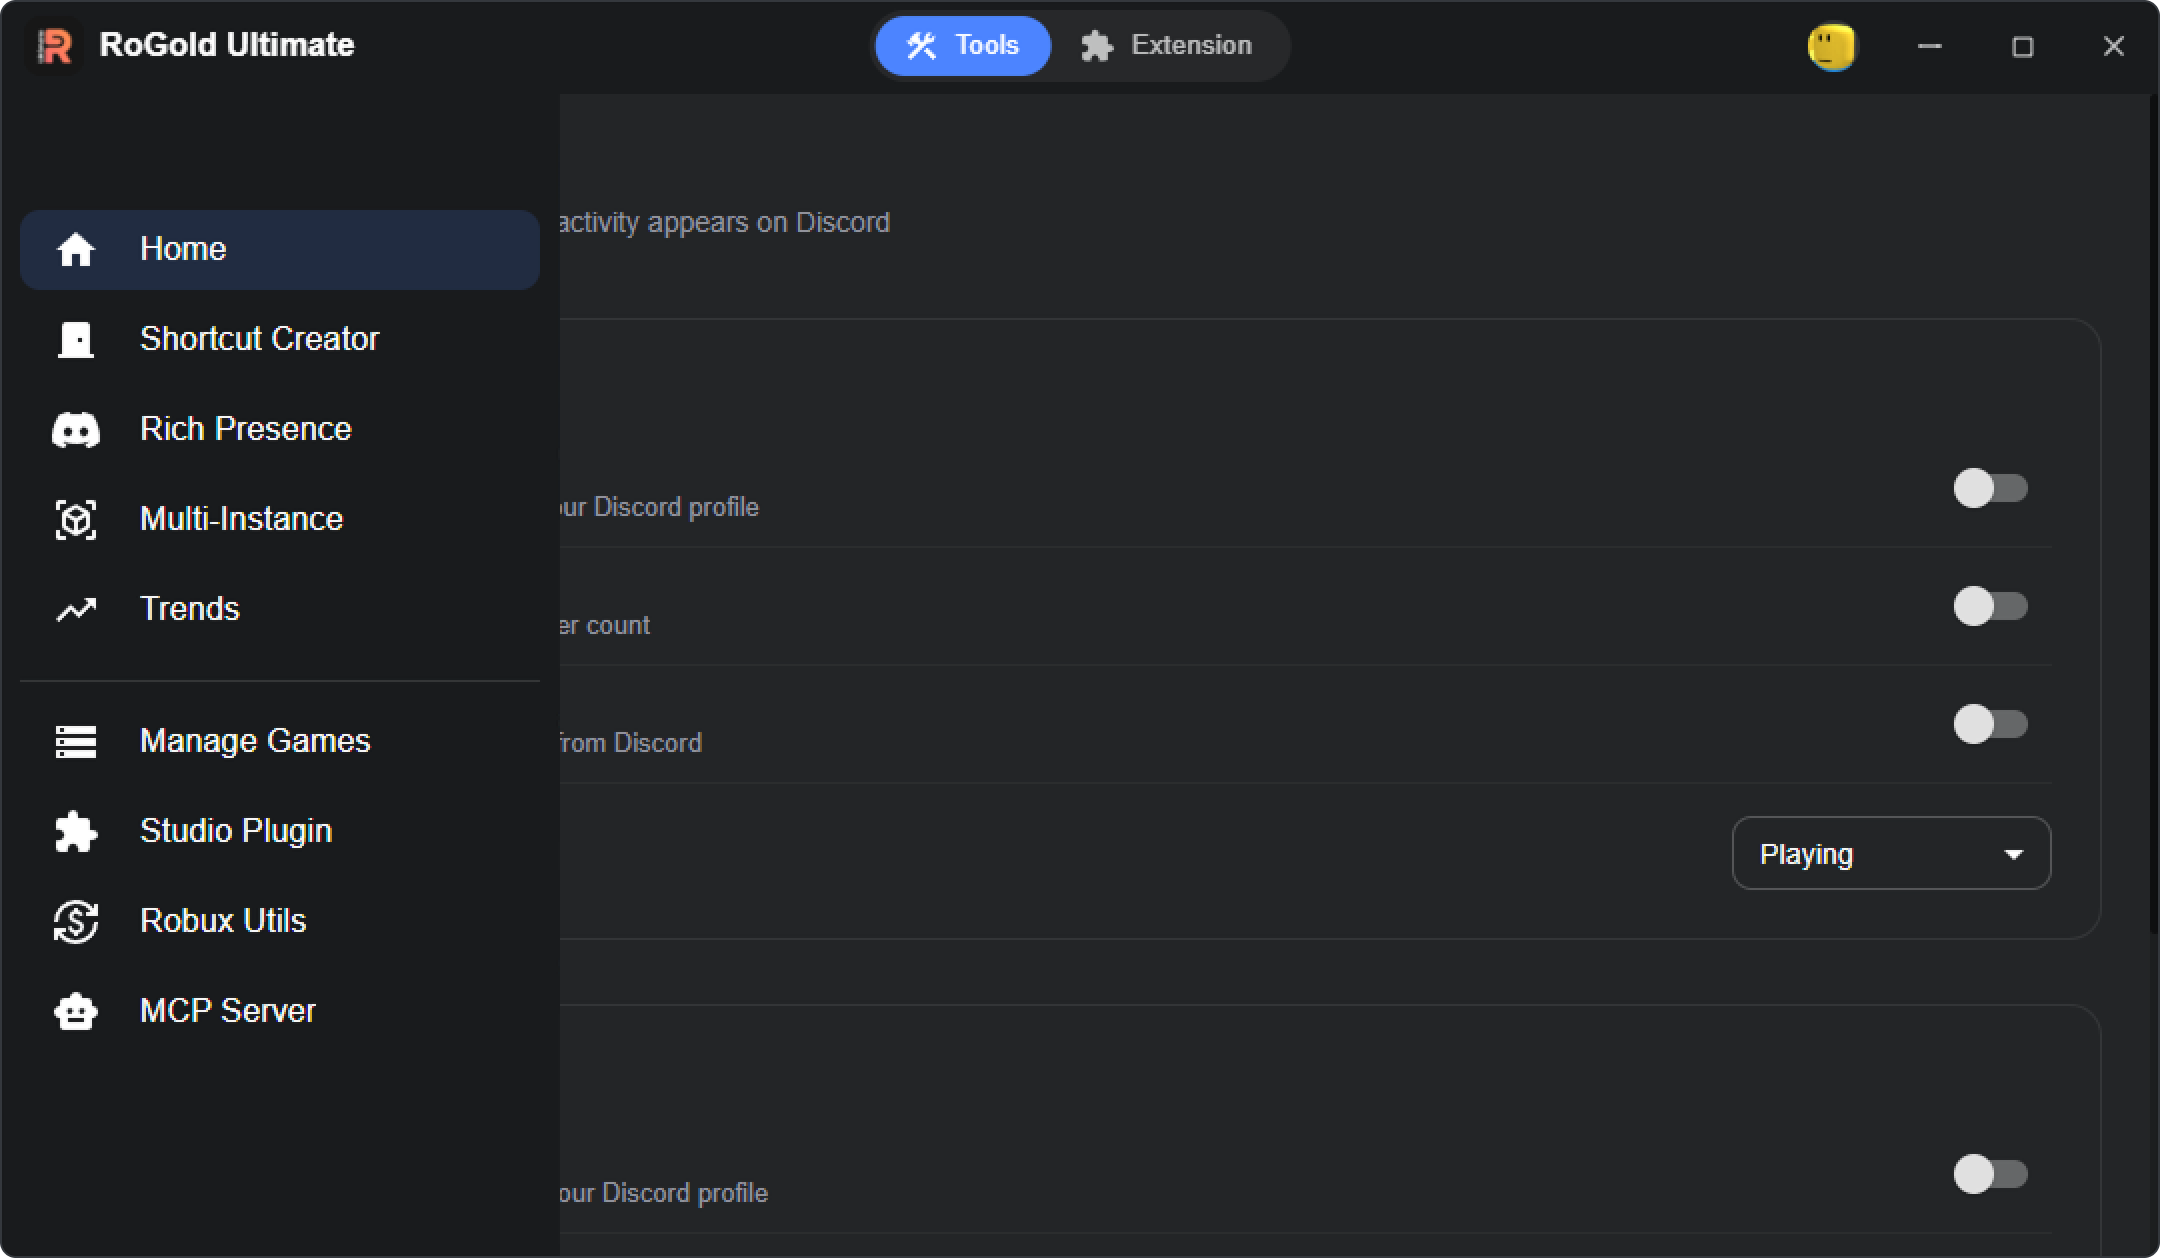Toggle the switch on the 'count' row

tap(1990, 606)
